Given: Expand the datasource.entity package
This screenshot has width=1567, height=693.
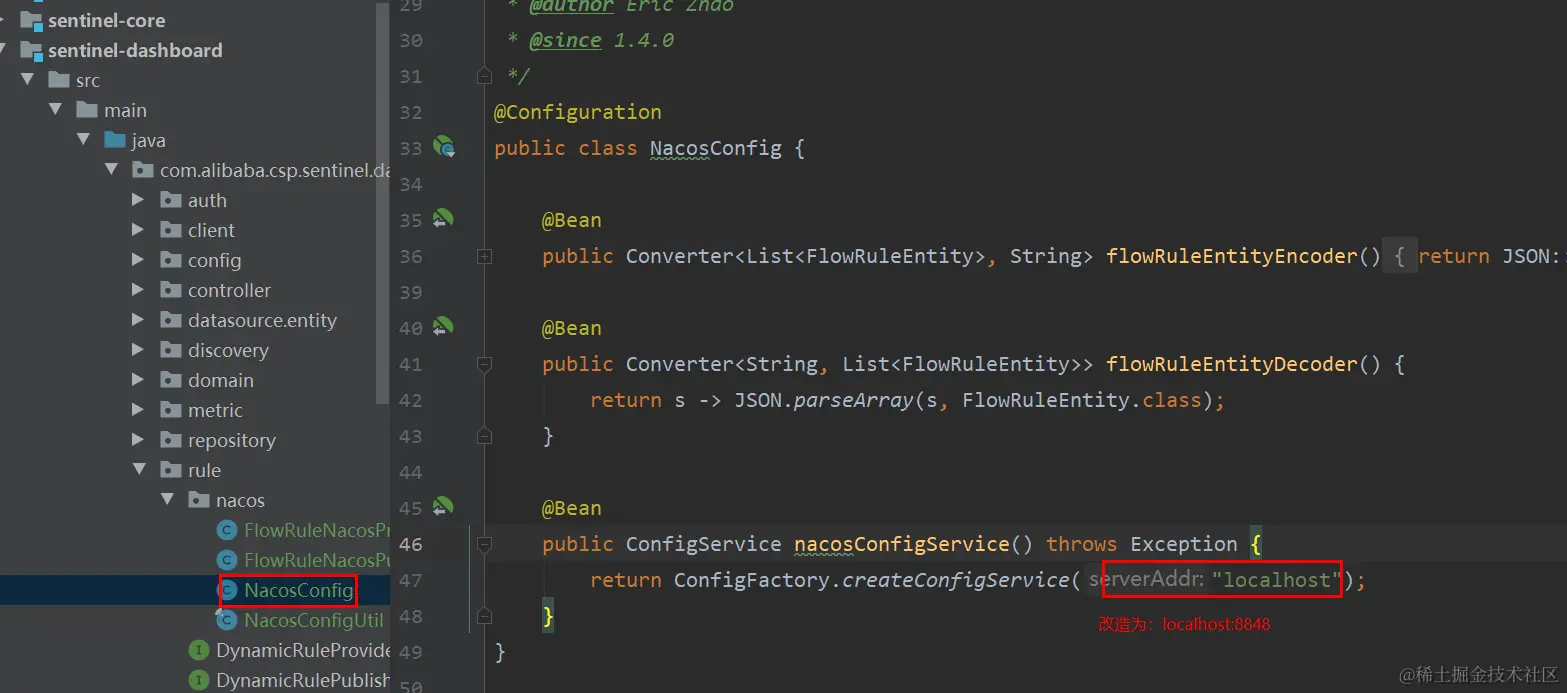Looking at the screenshot, I should (138, 320).
